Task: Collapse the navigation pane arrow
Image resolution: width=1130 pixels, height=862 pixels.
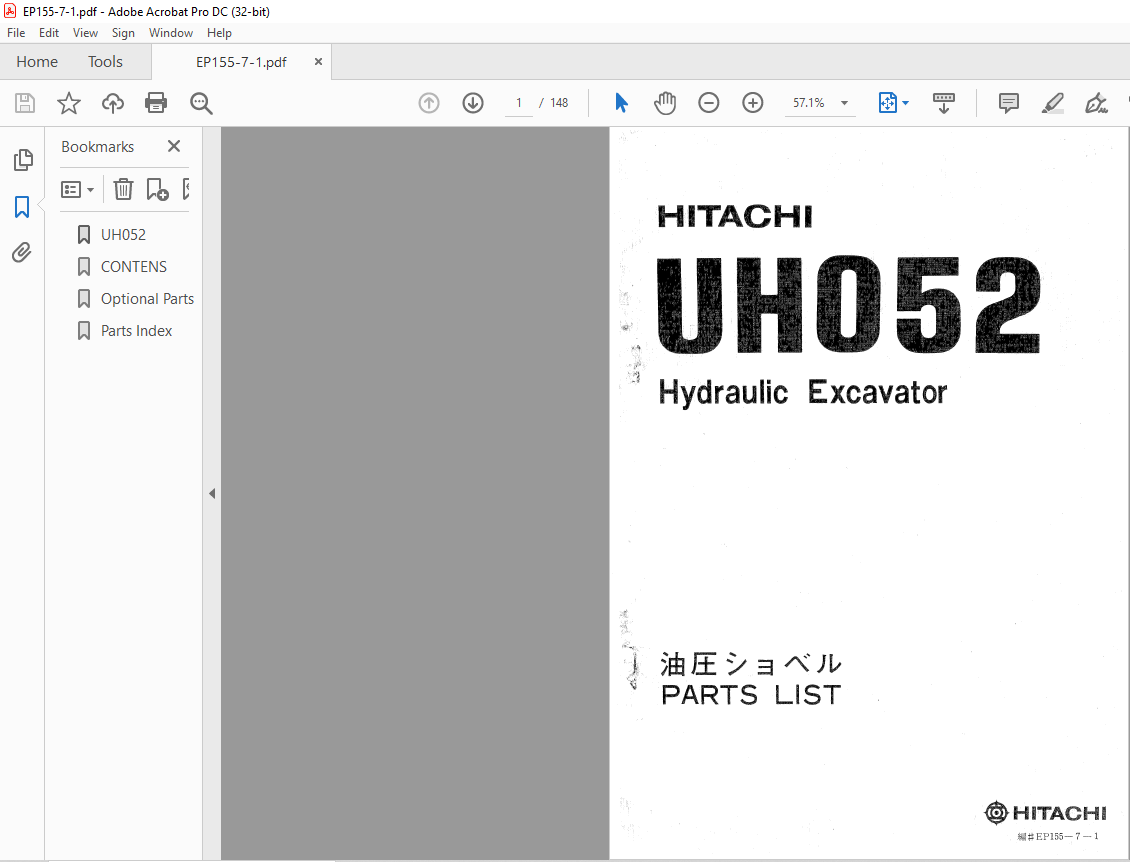Action: tap(212, 494)
